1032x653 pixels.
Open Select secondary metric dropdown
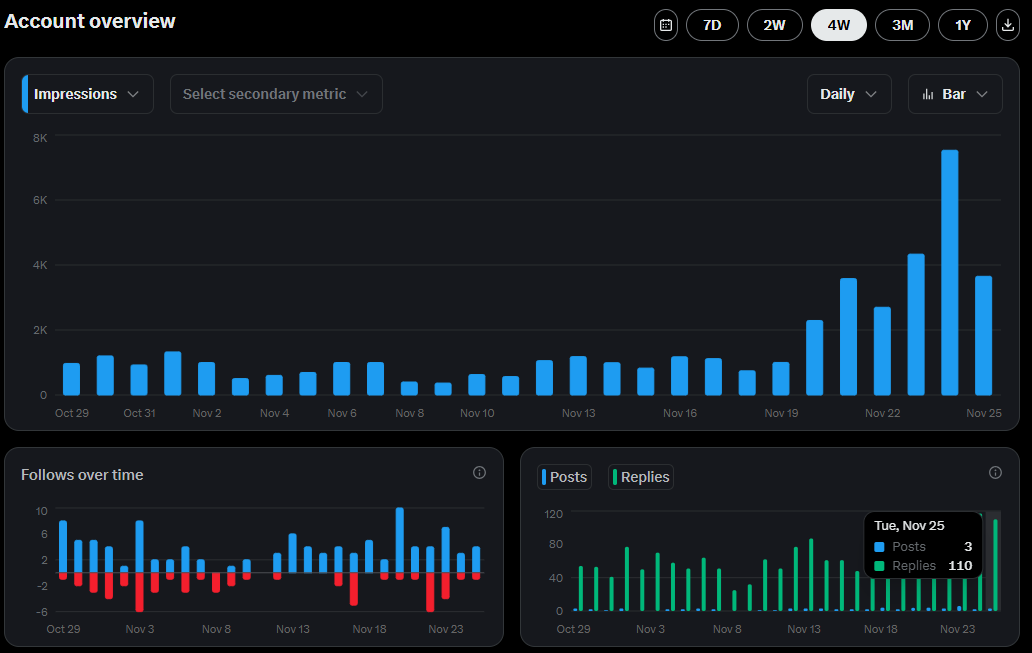[276, 94]
